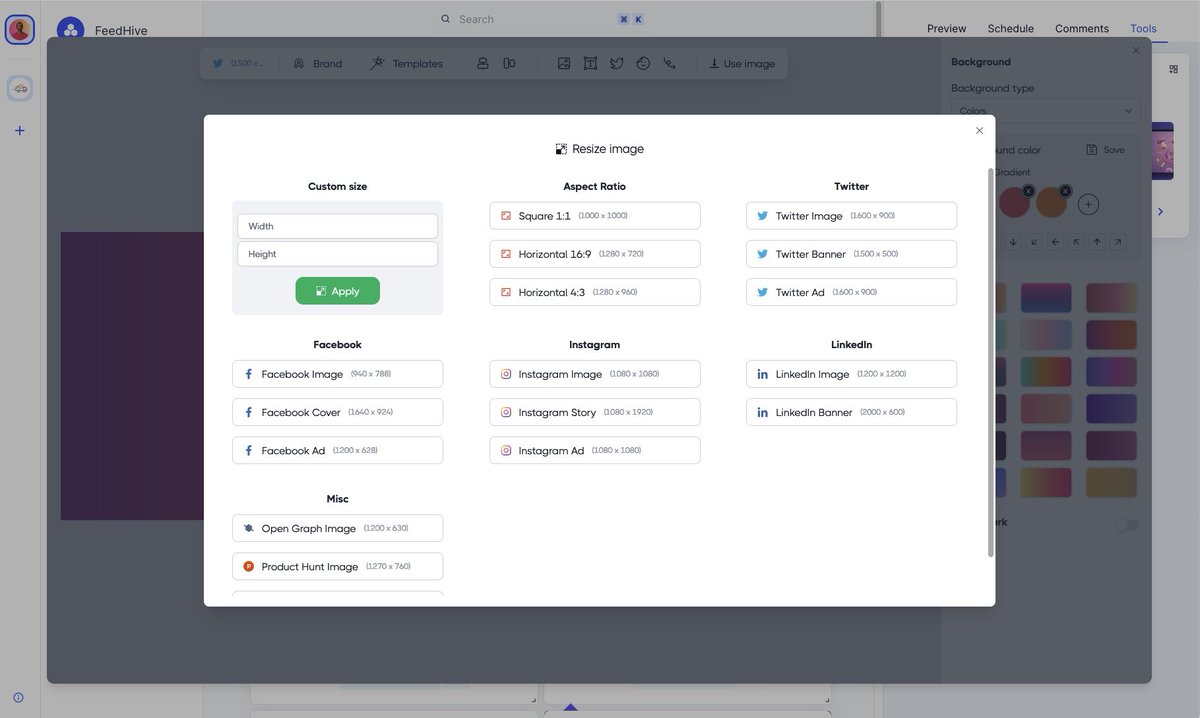Set gradient direction to left arrow

(1055, 242)
